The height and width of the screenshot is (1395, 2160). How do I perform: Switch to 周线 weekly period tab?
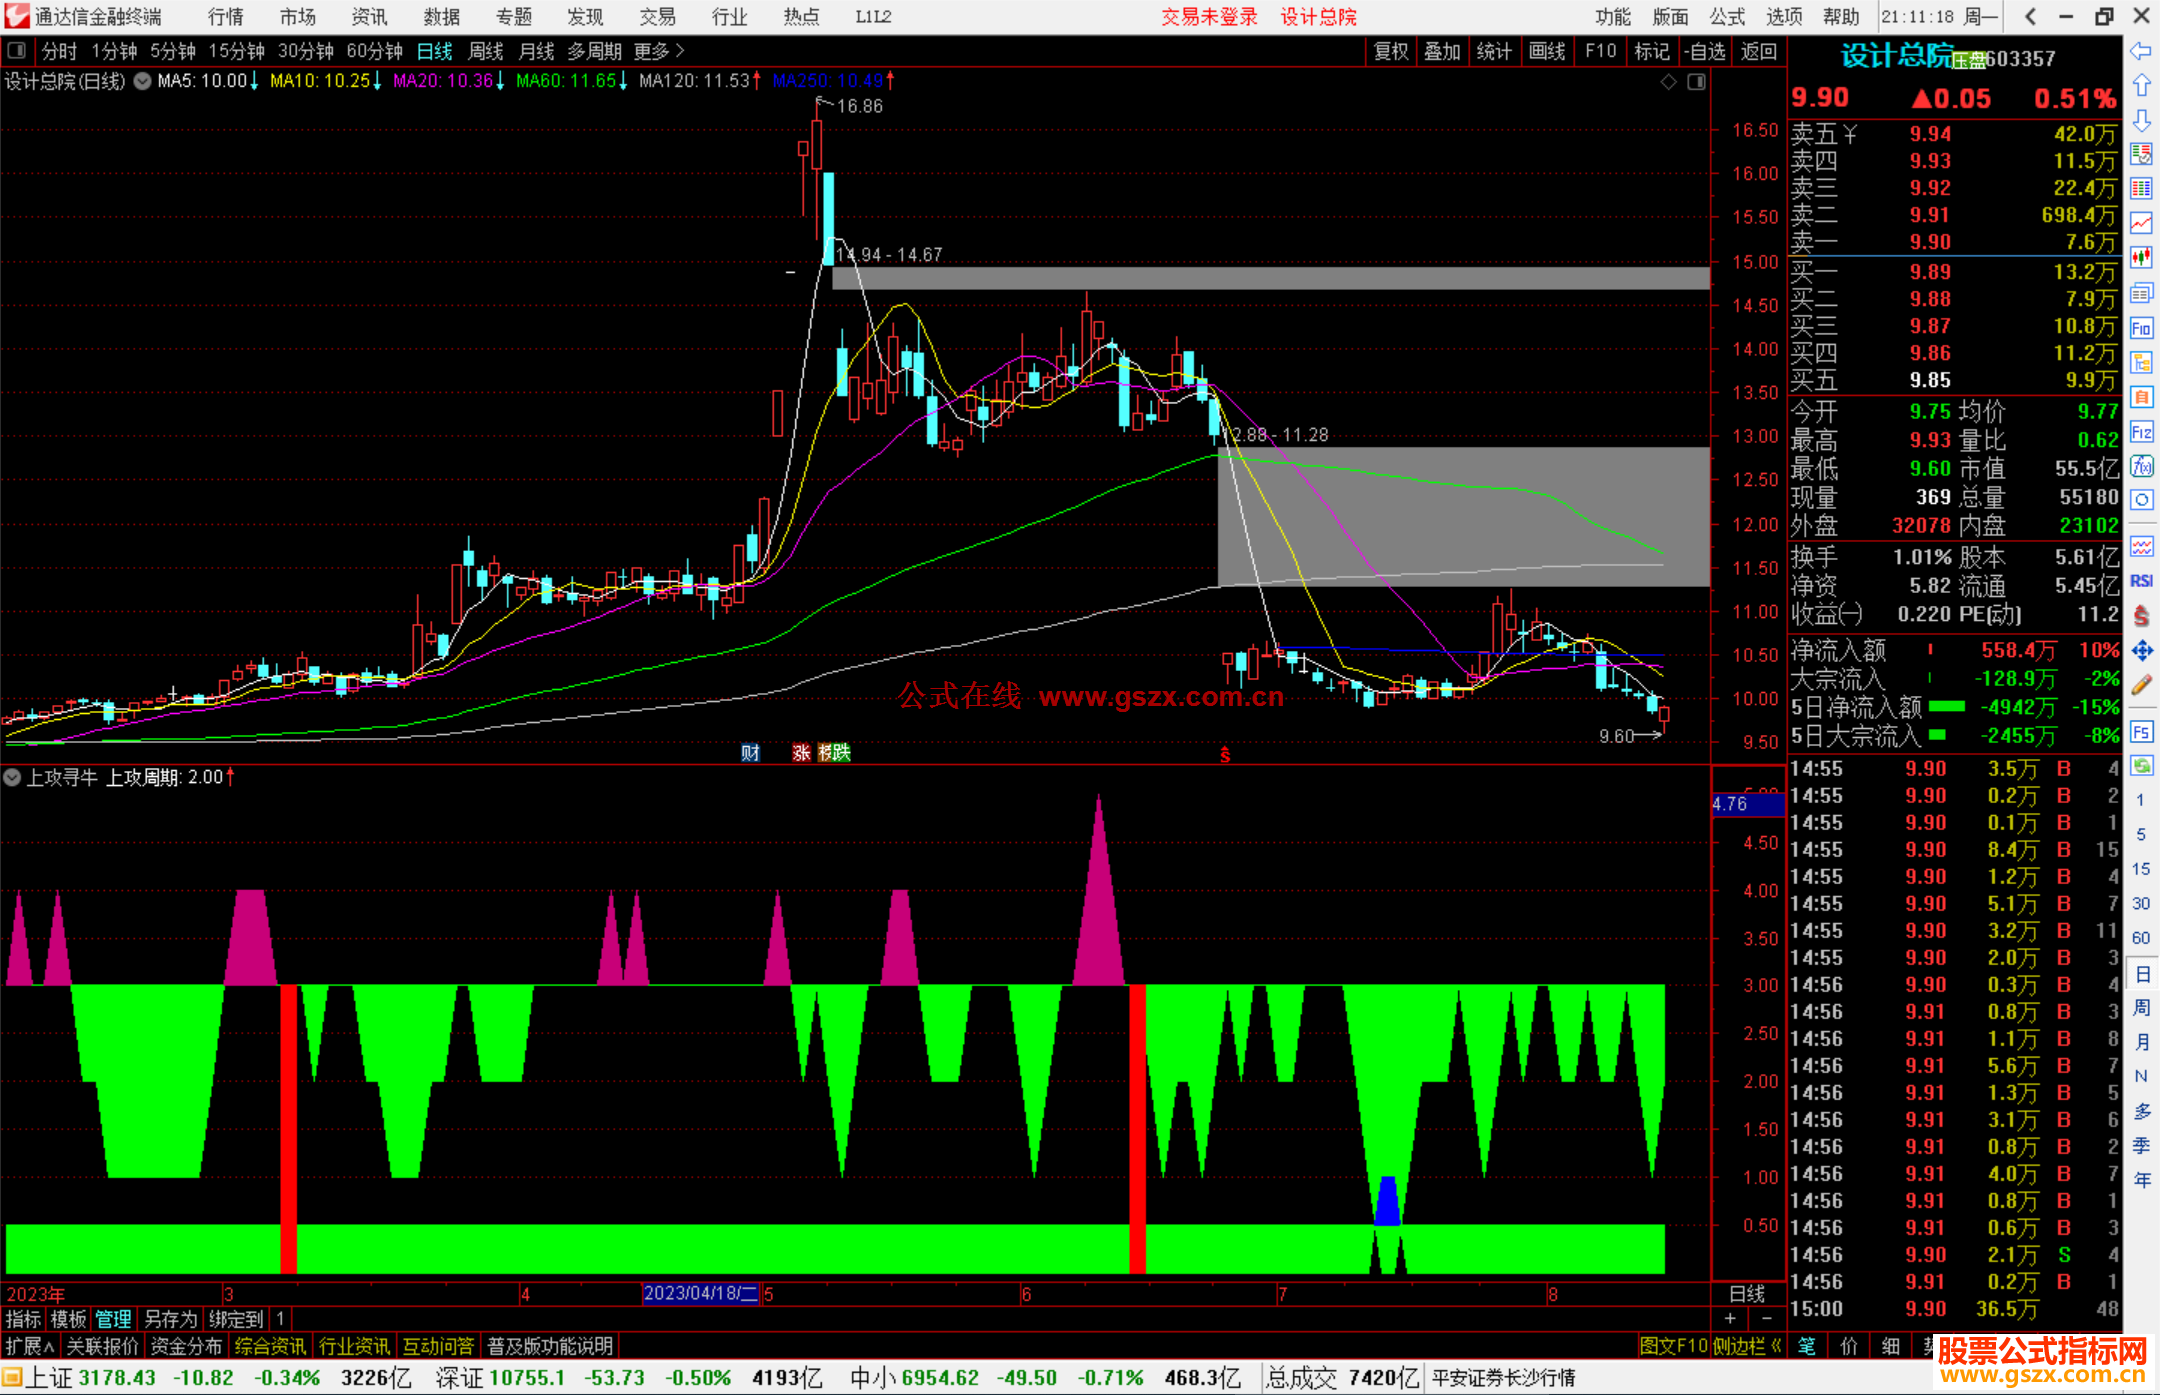486,51
